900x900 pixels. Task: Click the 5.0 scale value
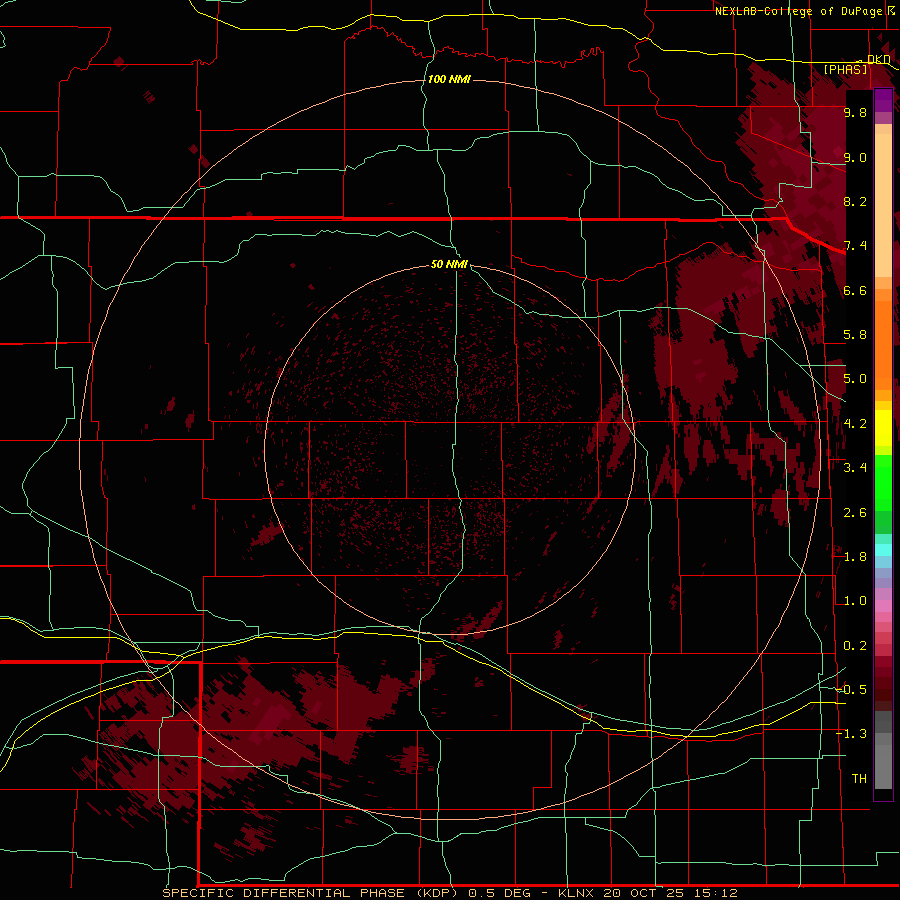click(x=855, y=379)
